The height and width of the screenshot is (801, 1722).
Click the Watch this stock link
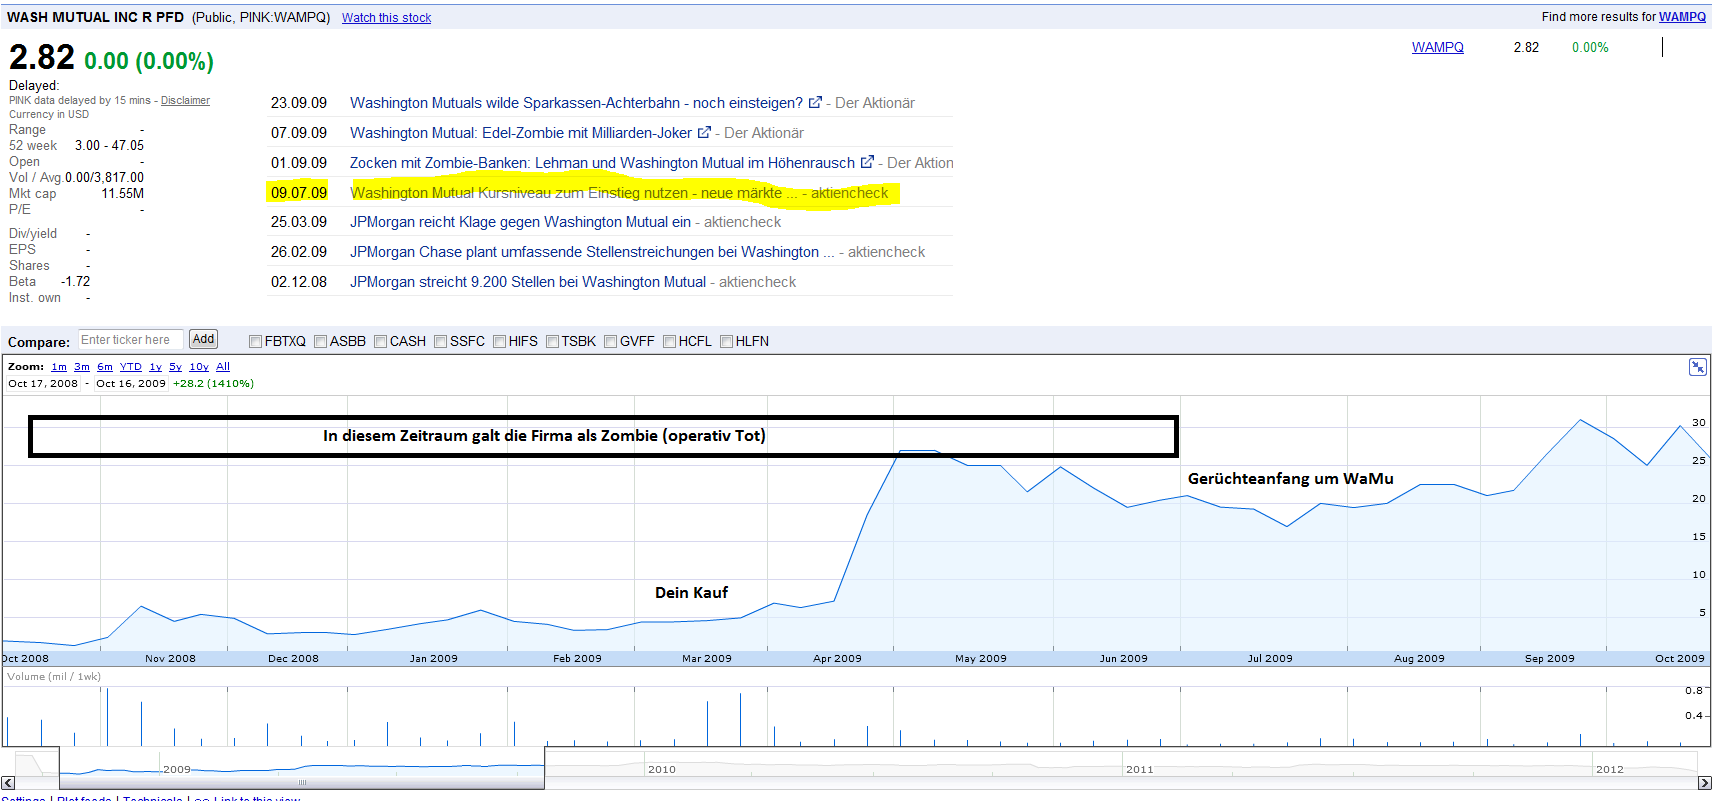pos(386,18)
